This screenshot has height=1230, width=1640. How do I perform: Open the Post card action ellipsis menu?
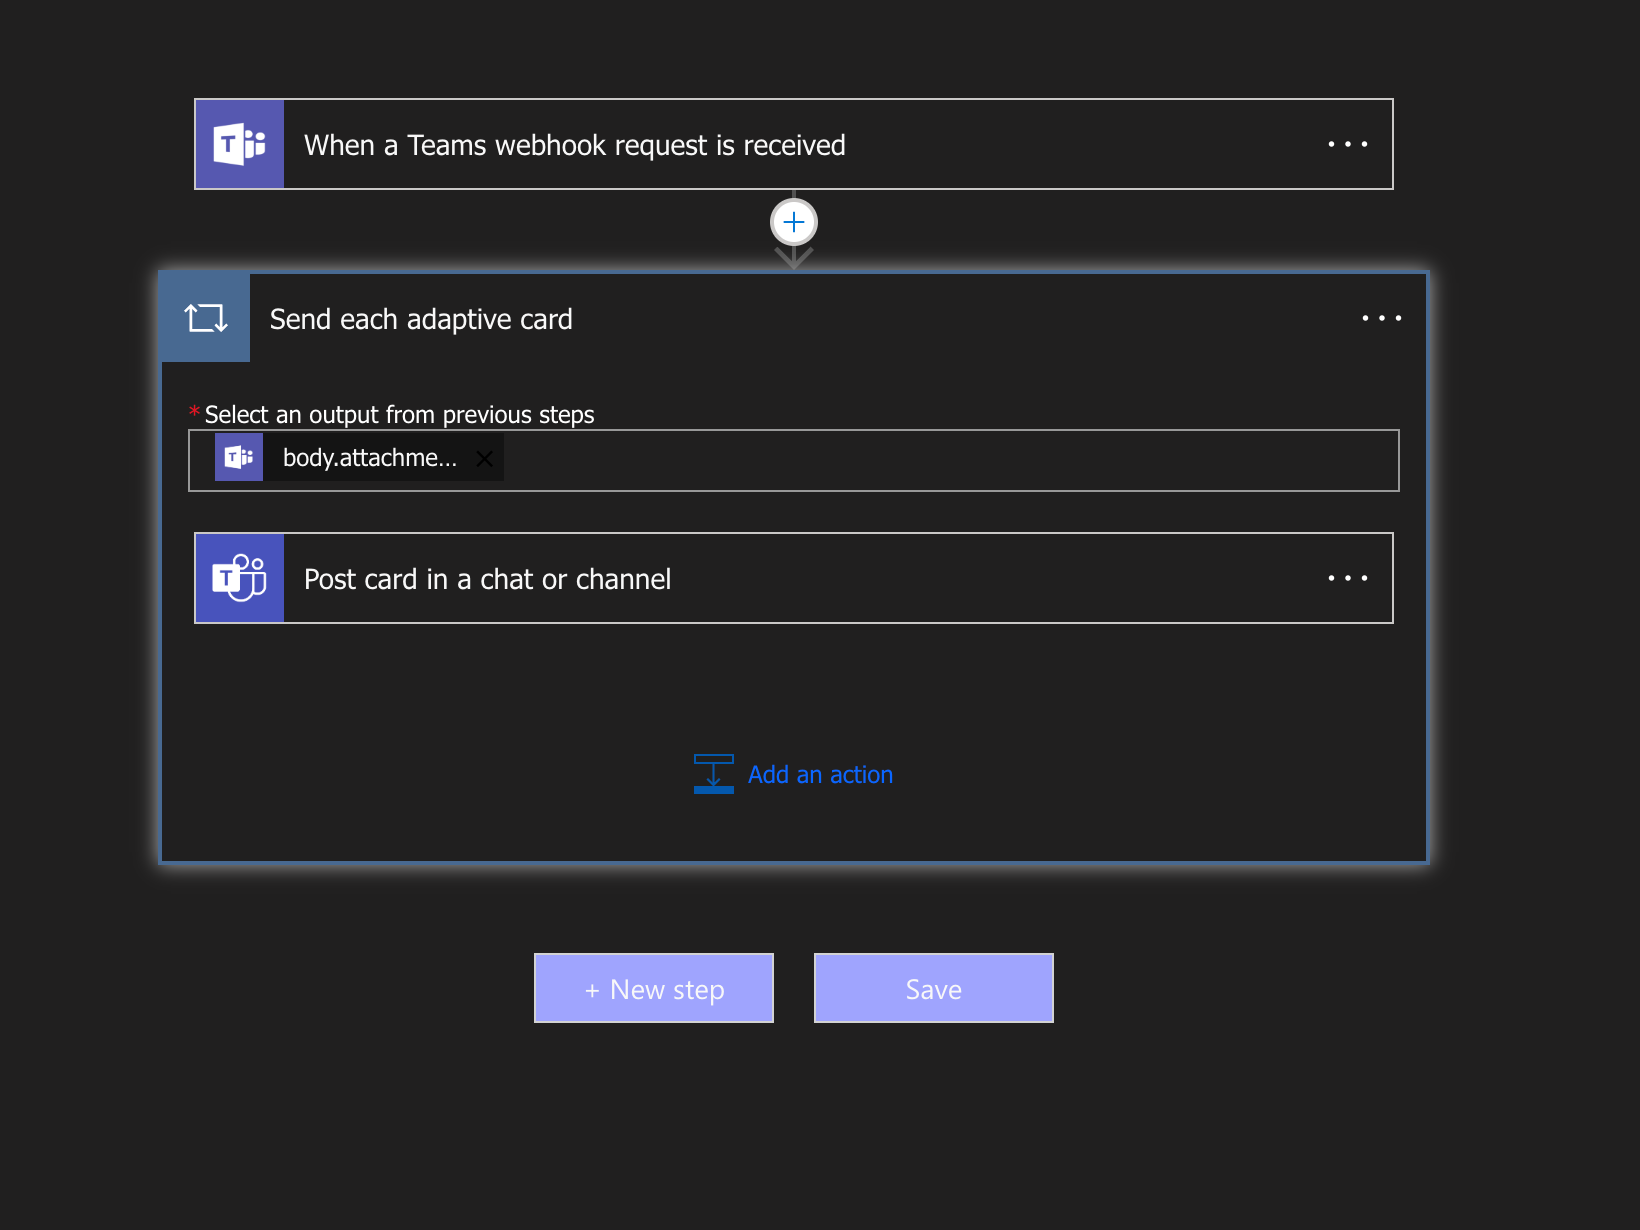coord(1347,579)
